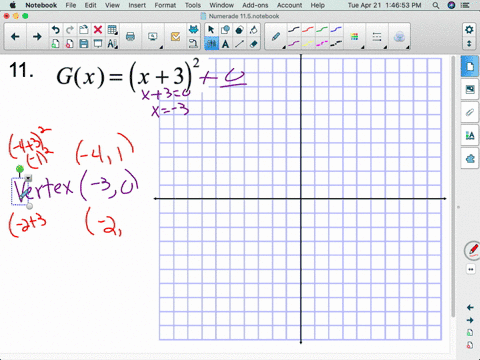Click the grayed Redo icon
Screen dimensions: 480x360
70,30
